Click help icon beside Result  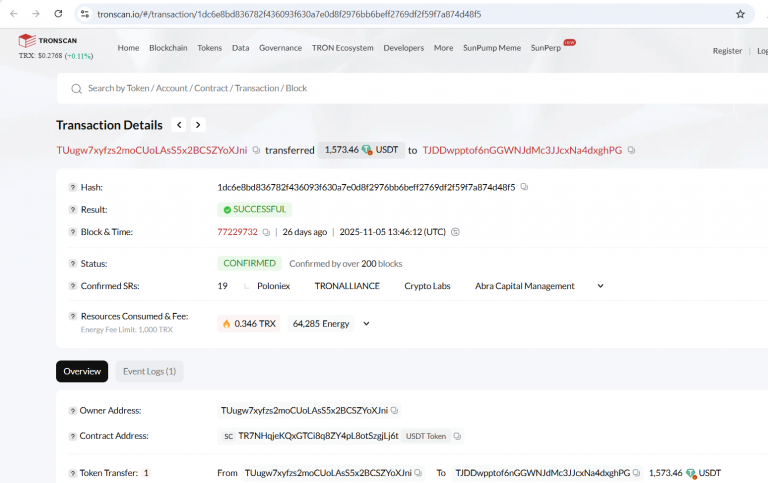[x=72, y=210]
